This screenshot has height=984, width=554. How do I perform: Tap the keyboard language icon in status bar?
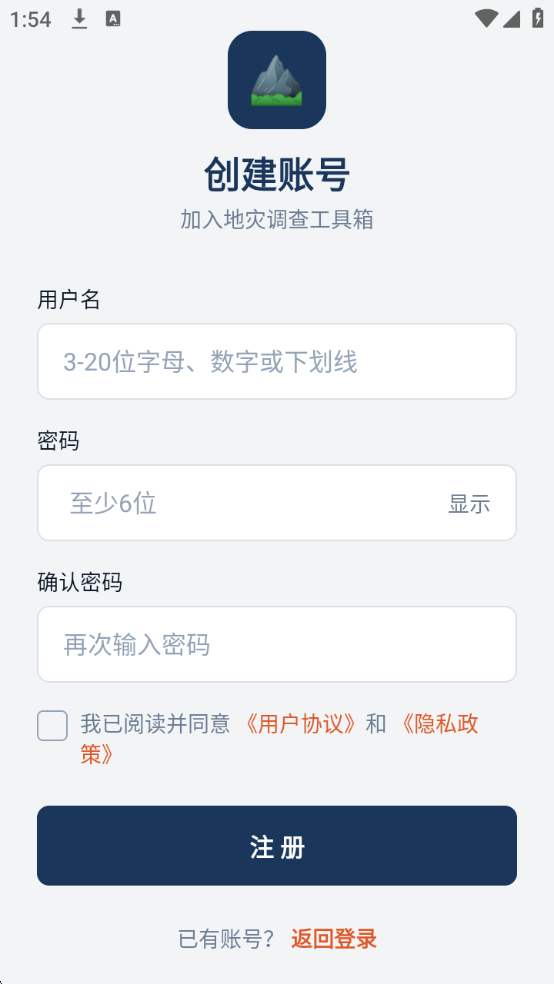coord(113,19)
